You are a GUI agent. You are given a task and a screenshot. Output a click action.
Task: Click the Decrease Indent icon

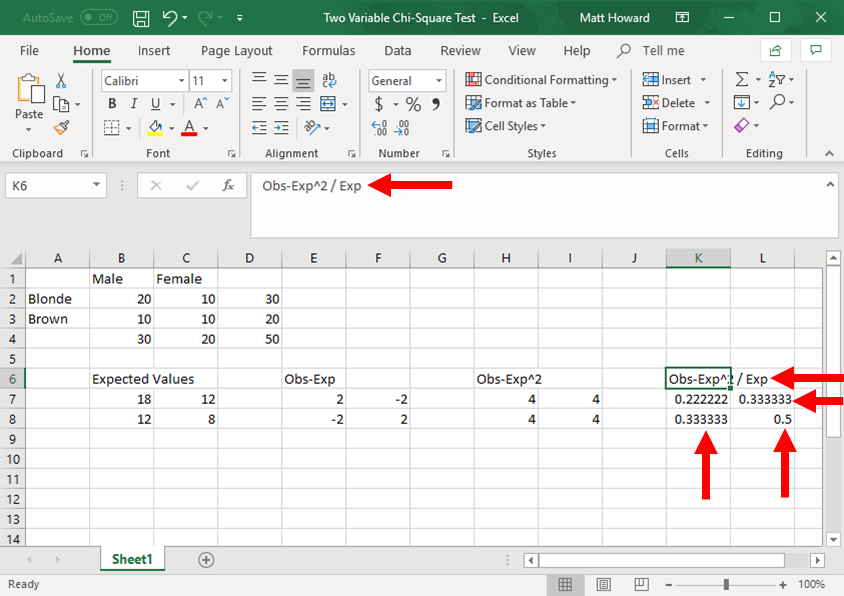pos(259,128)
